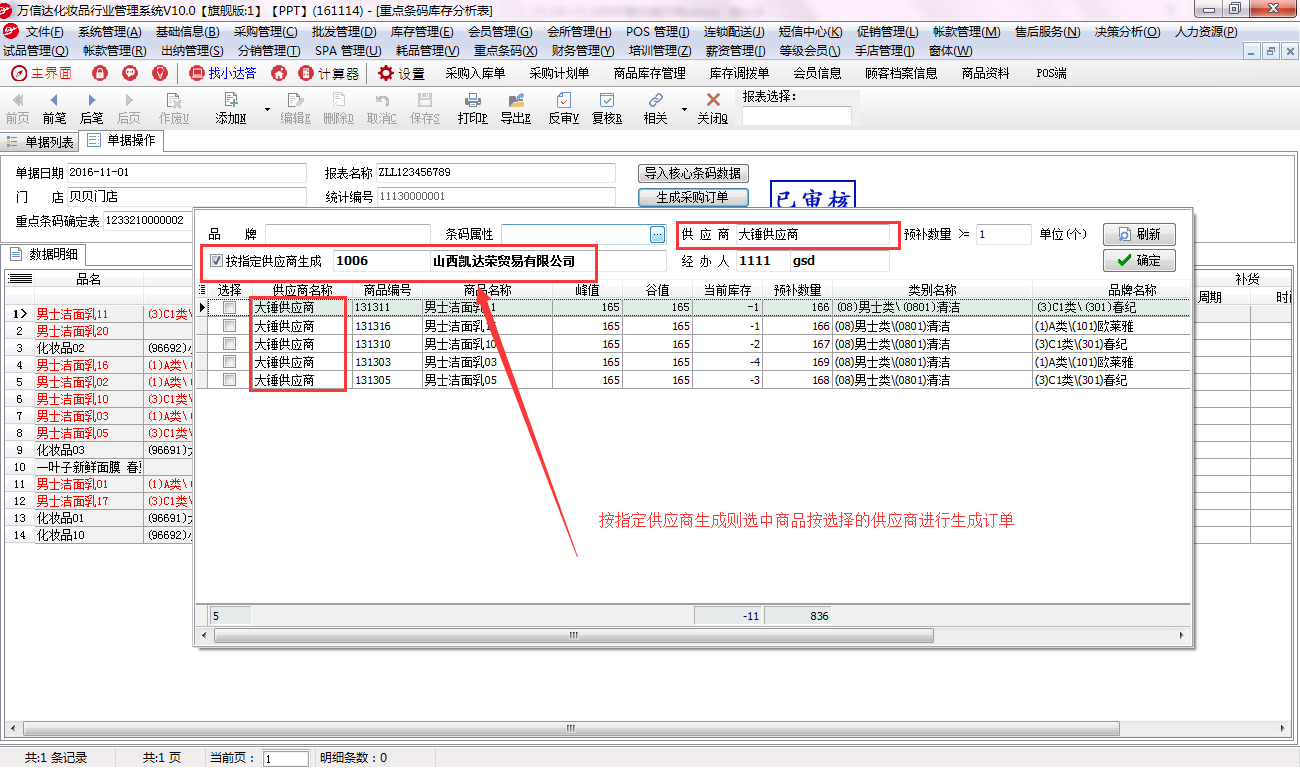
Task: Click the 供应商 input field
Action: 812,235
